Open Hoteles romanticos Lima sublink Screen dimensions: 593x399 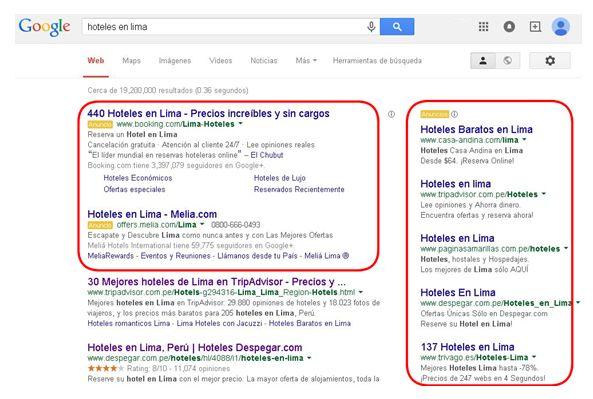tap(129, 323)
